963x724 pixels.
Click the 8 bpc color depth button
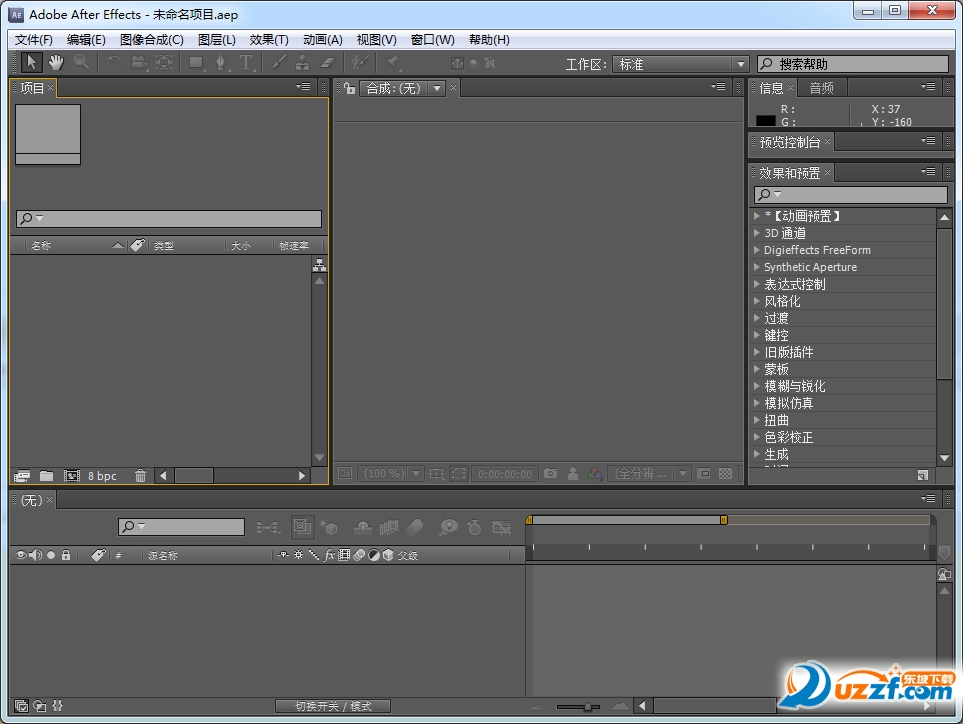click(x=102, y=476)
